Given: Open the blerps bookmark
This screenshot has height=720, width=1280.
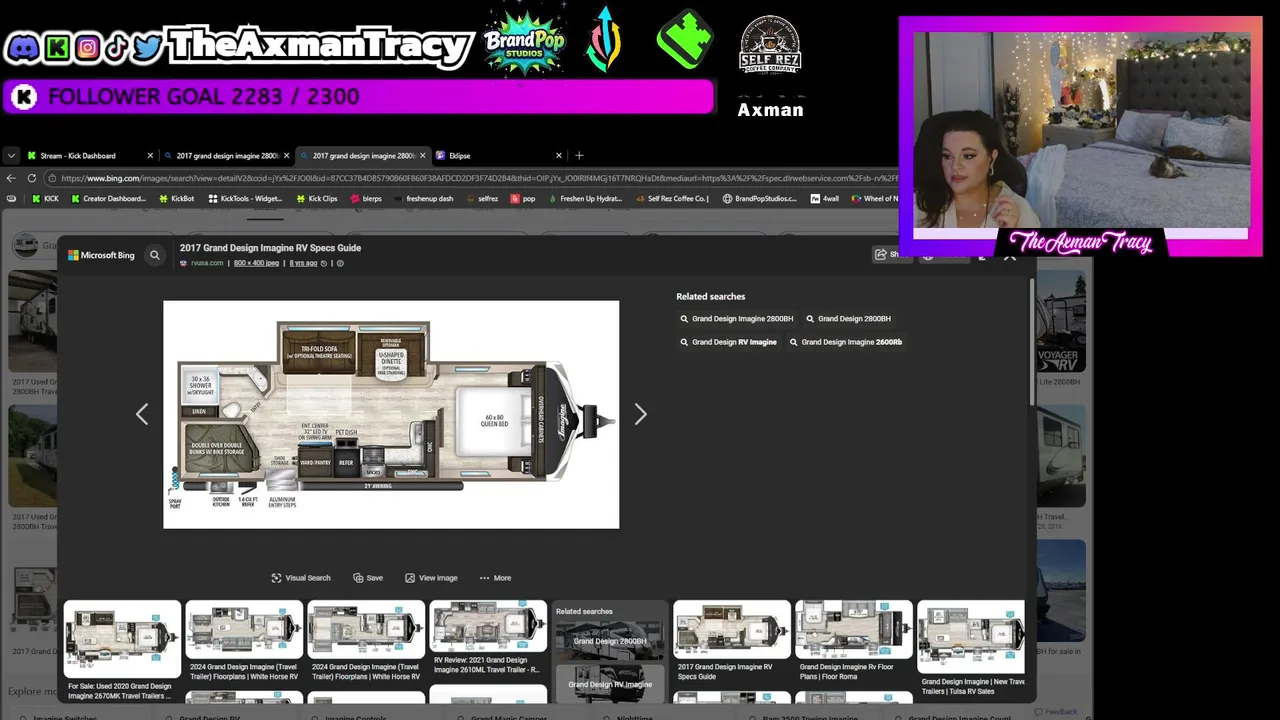Looking at the screenshot, I should click(365, 199).
